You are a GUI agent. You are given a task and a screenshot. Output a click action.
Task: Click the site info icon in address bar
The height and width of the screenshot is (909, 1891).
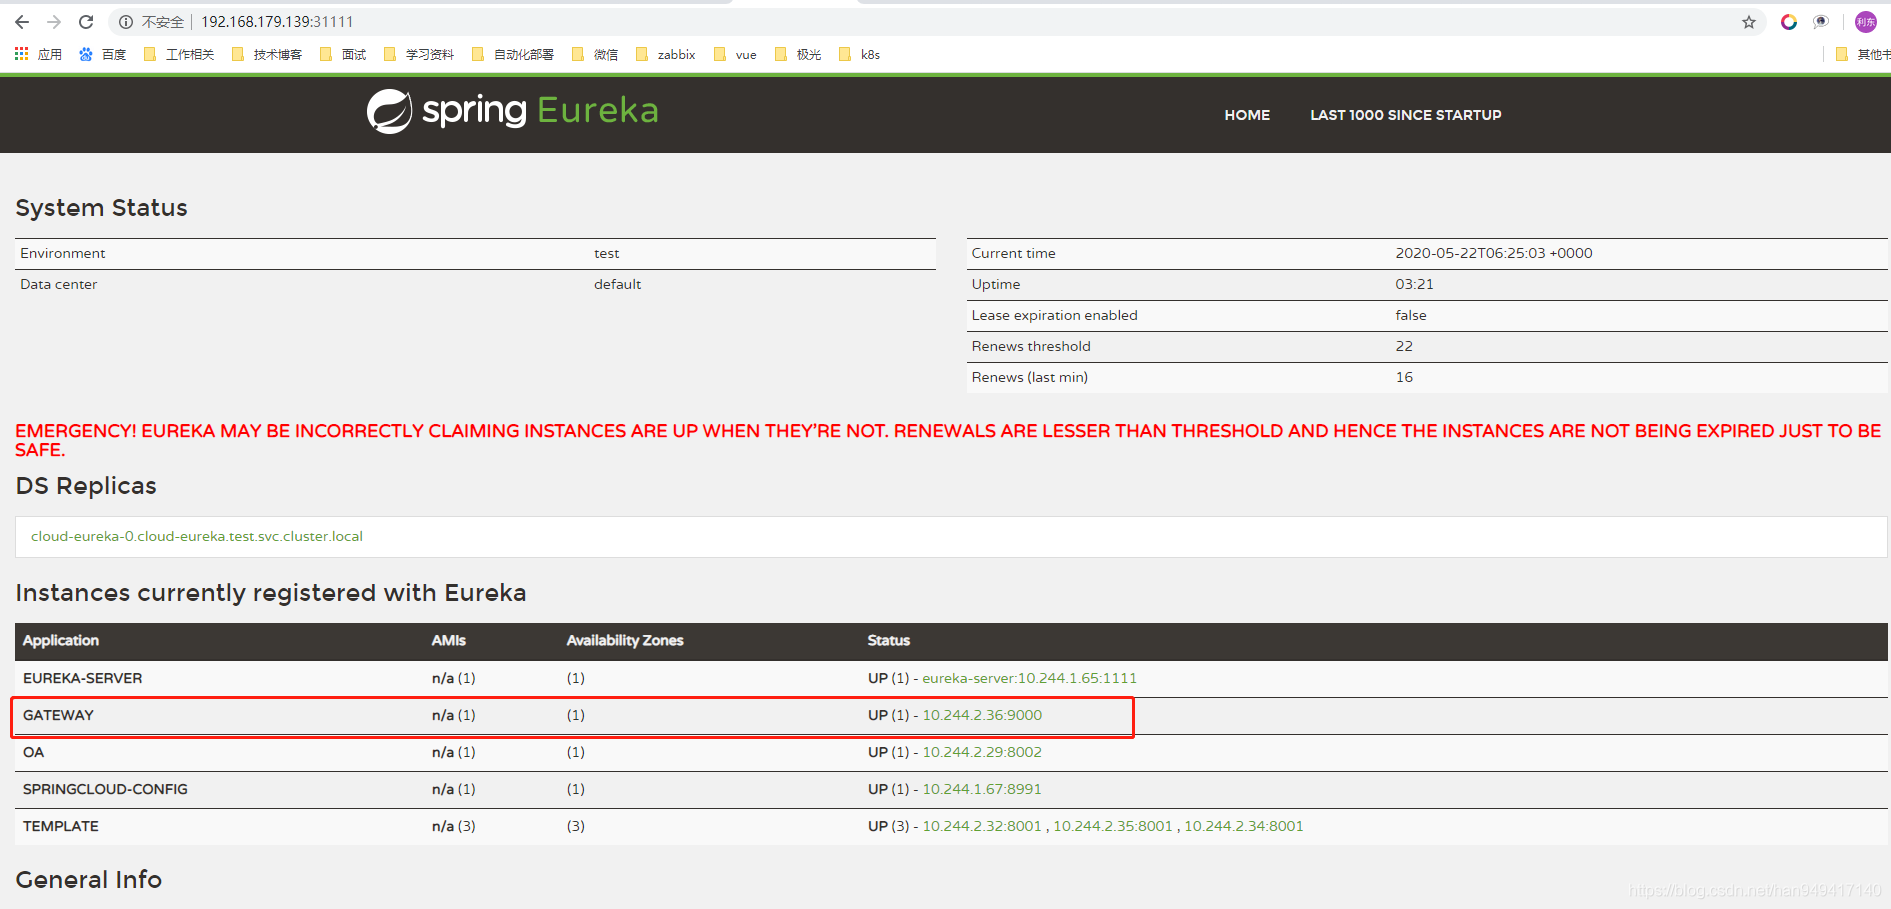(x=126, y=22)
